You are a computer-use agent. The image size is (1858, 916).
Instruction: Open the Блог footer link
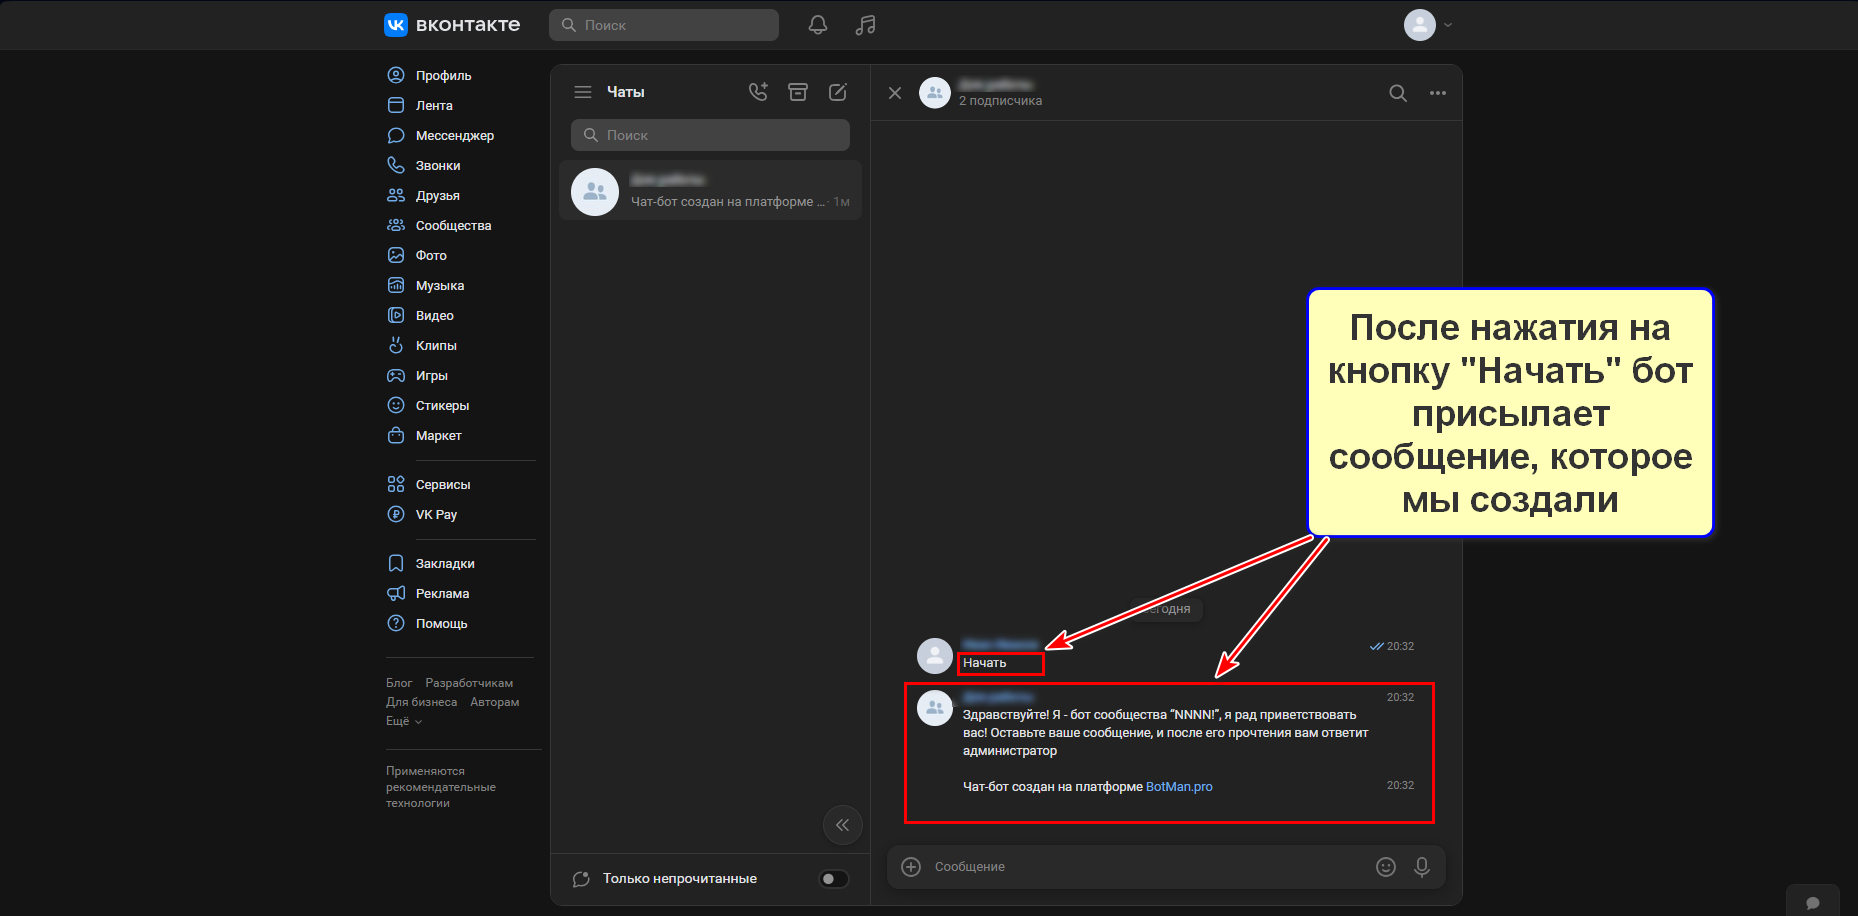(x=399, y=683)
